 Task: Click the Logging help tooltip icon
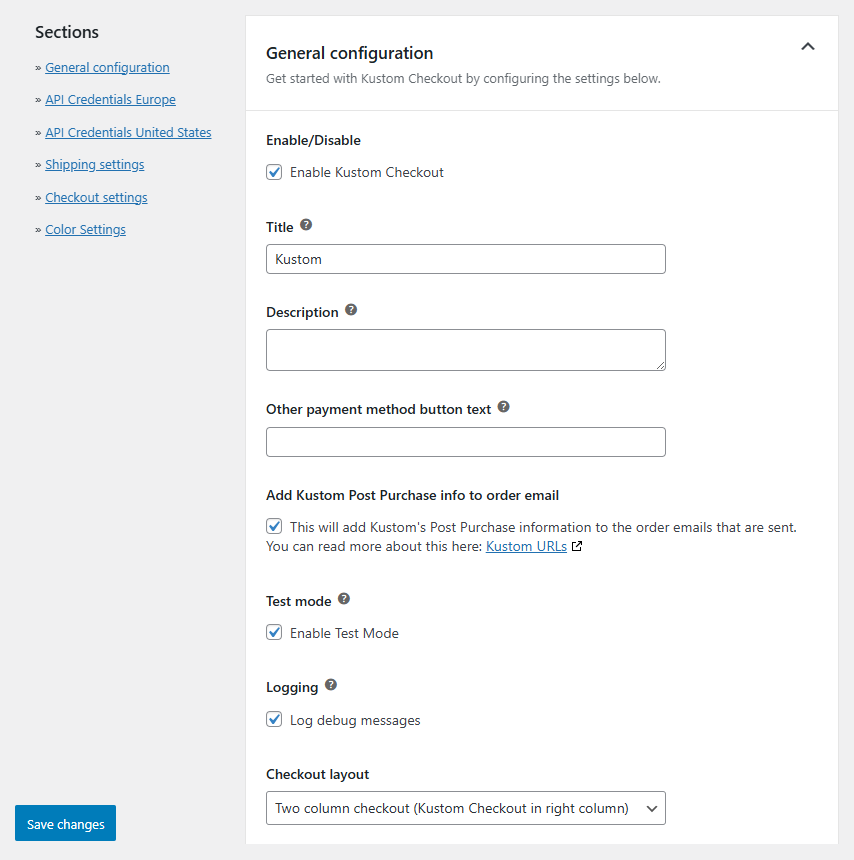(331, 685)
